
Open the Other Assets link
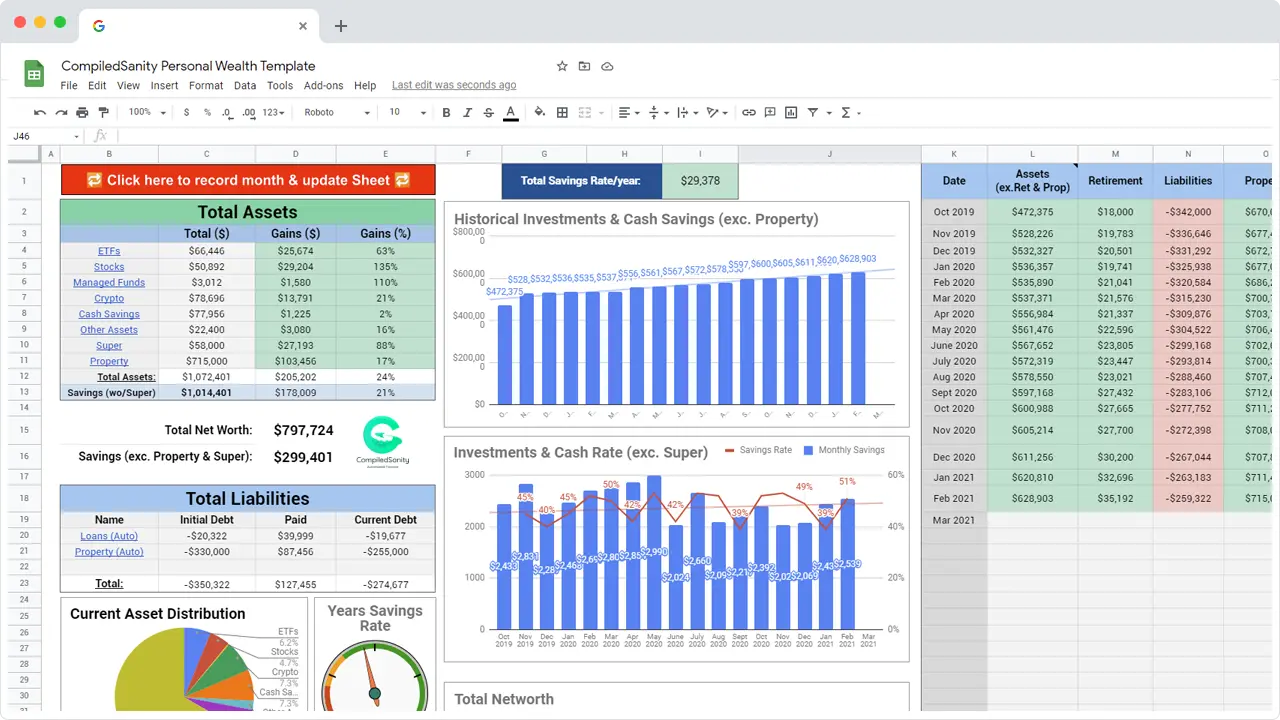[x=109, y=330]
